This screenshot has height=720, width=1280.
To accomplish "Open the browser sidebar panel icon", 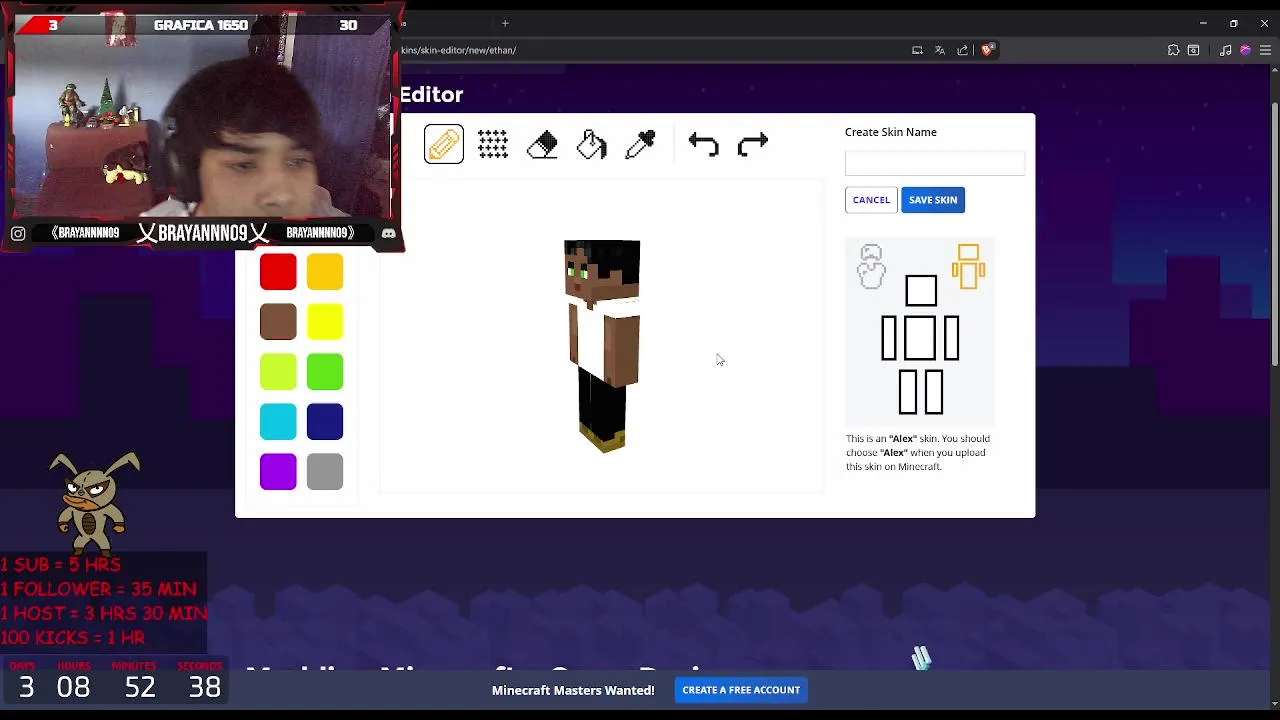I will (x=1194, y=50).
